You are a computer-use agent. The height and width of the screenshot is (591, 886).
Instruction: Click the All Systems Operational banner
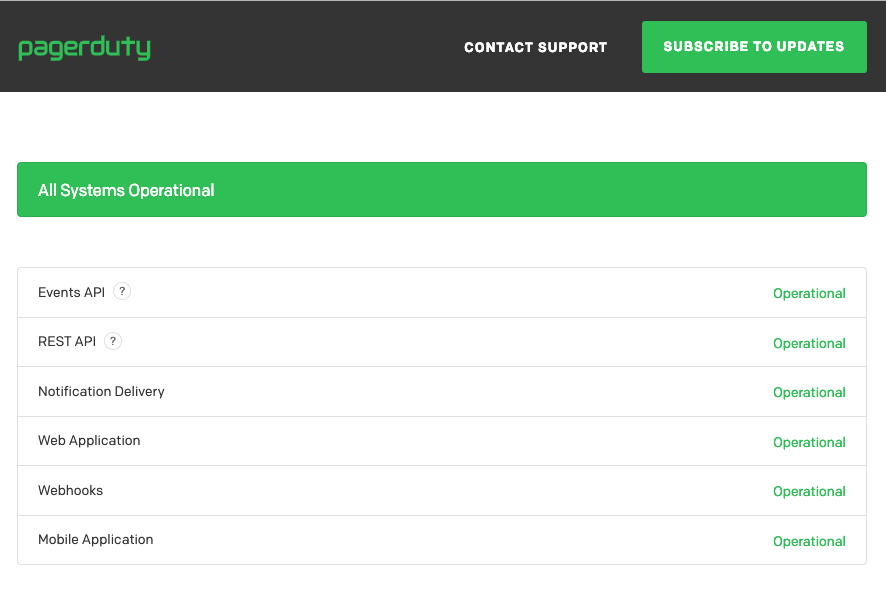tap(442, 189)
